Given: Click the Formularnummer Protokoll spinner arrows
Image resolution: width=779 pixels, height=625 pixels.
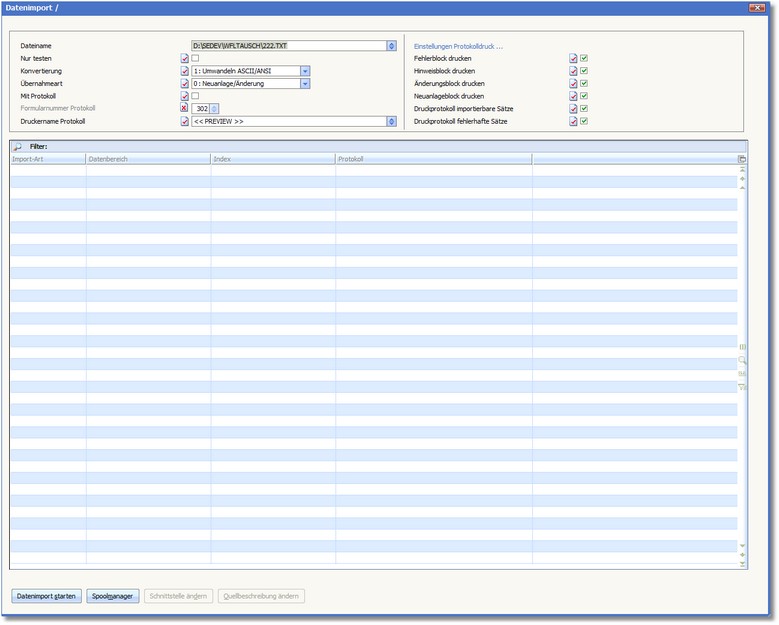Looking at the screenshot, I should 215,109.
